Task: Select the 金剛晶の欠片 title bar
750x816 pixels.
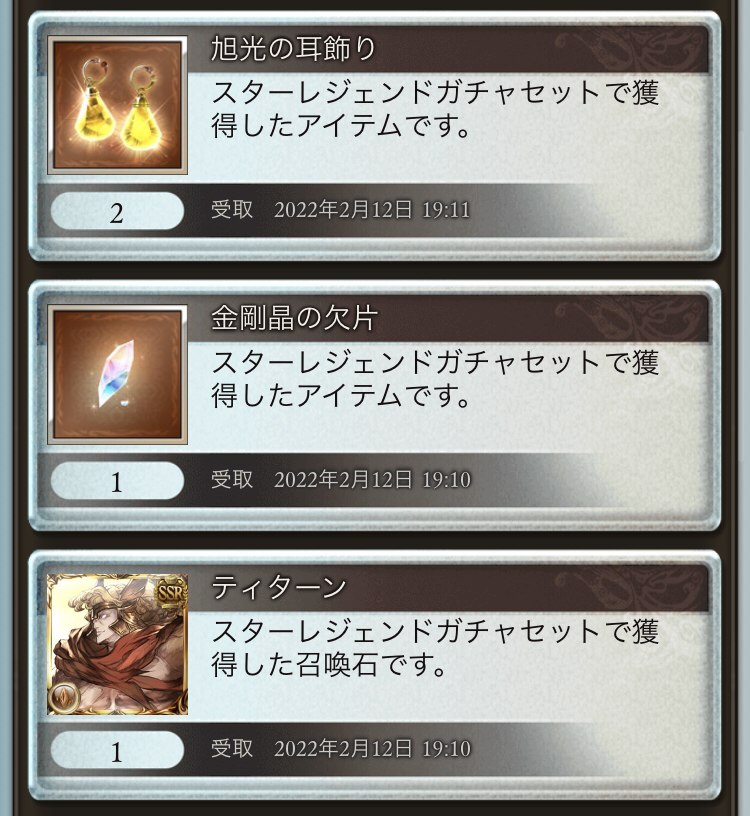Action: coord(448,318)
